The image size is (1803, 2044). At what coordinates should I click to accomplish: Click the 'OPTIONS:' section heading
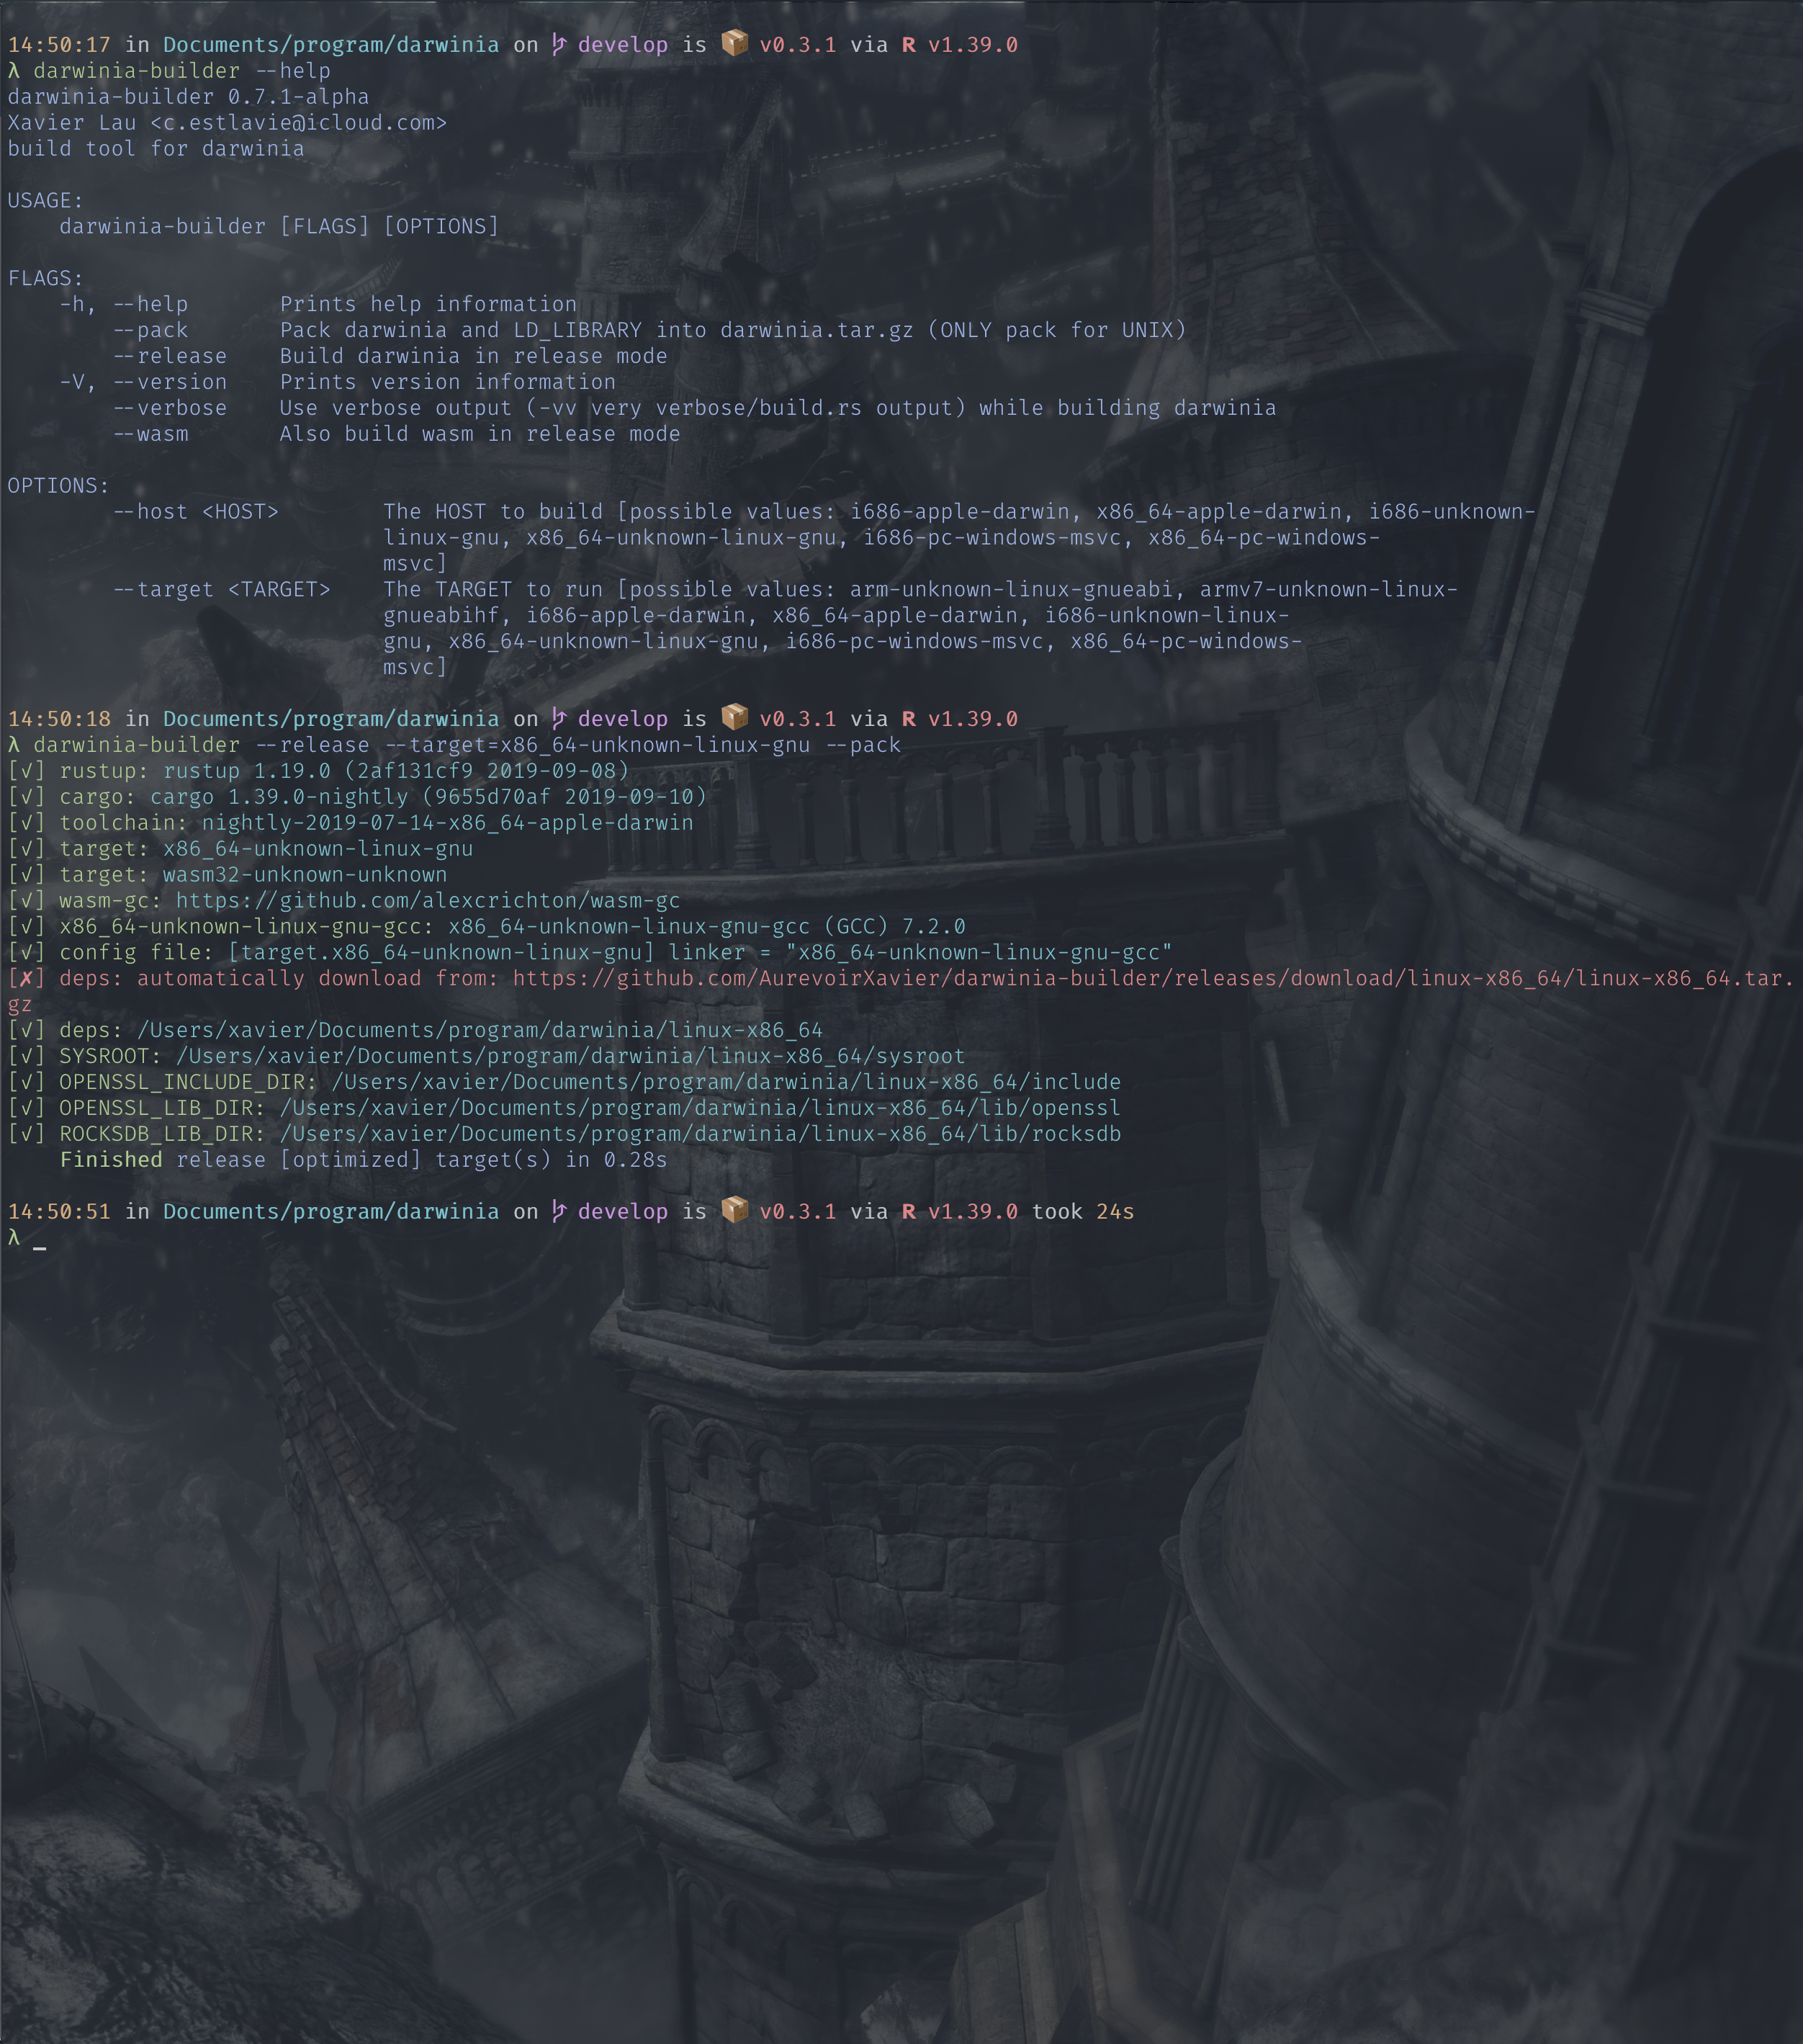(x=58, y=486)
